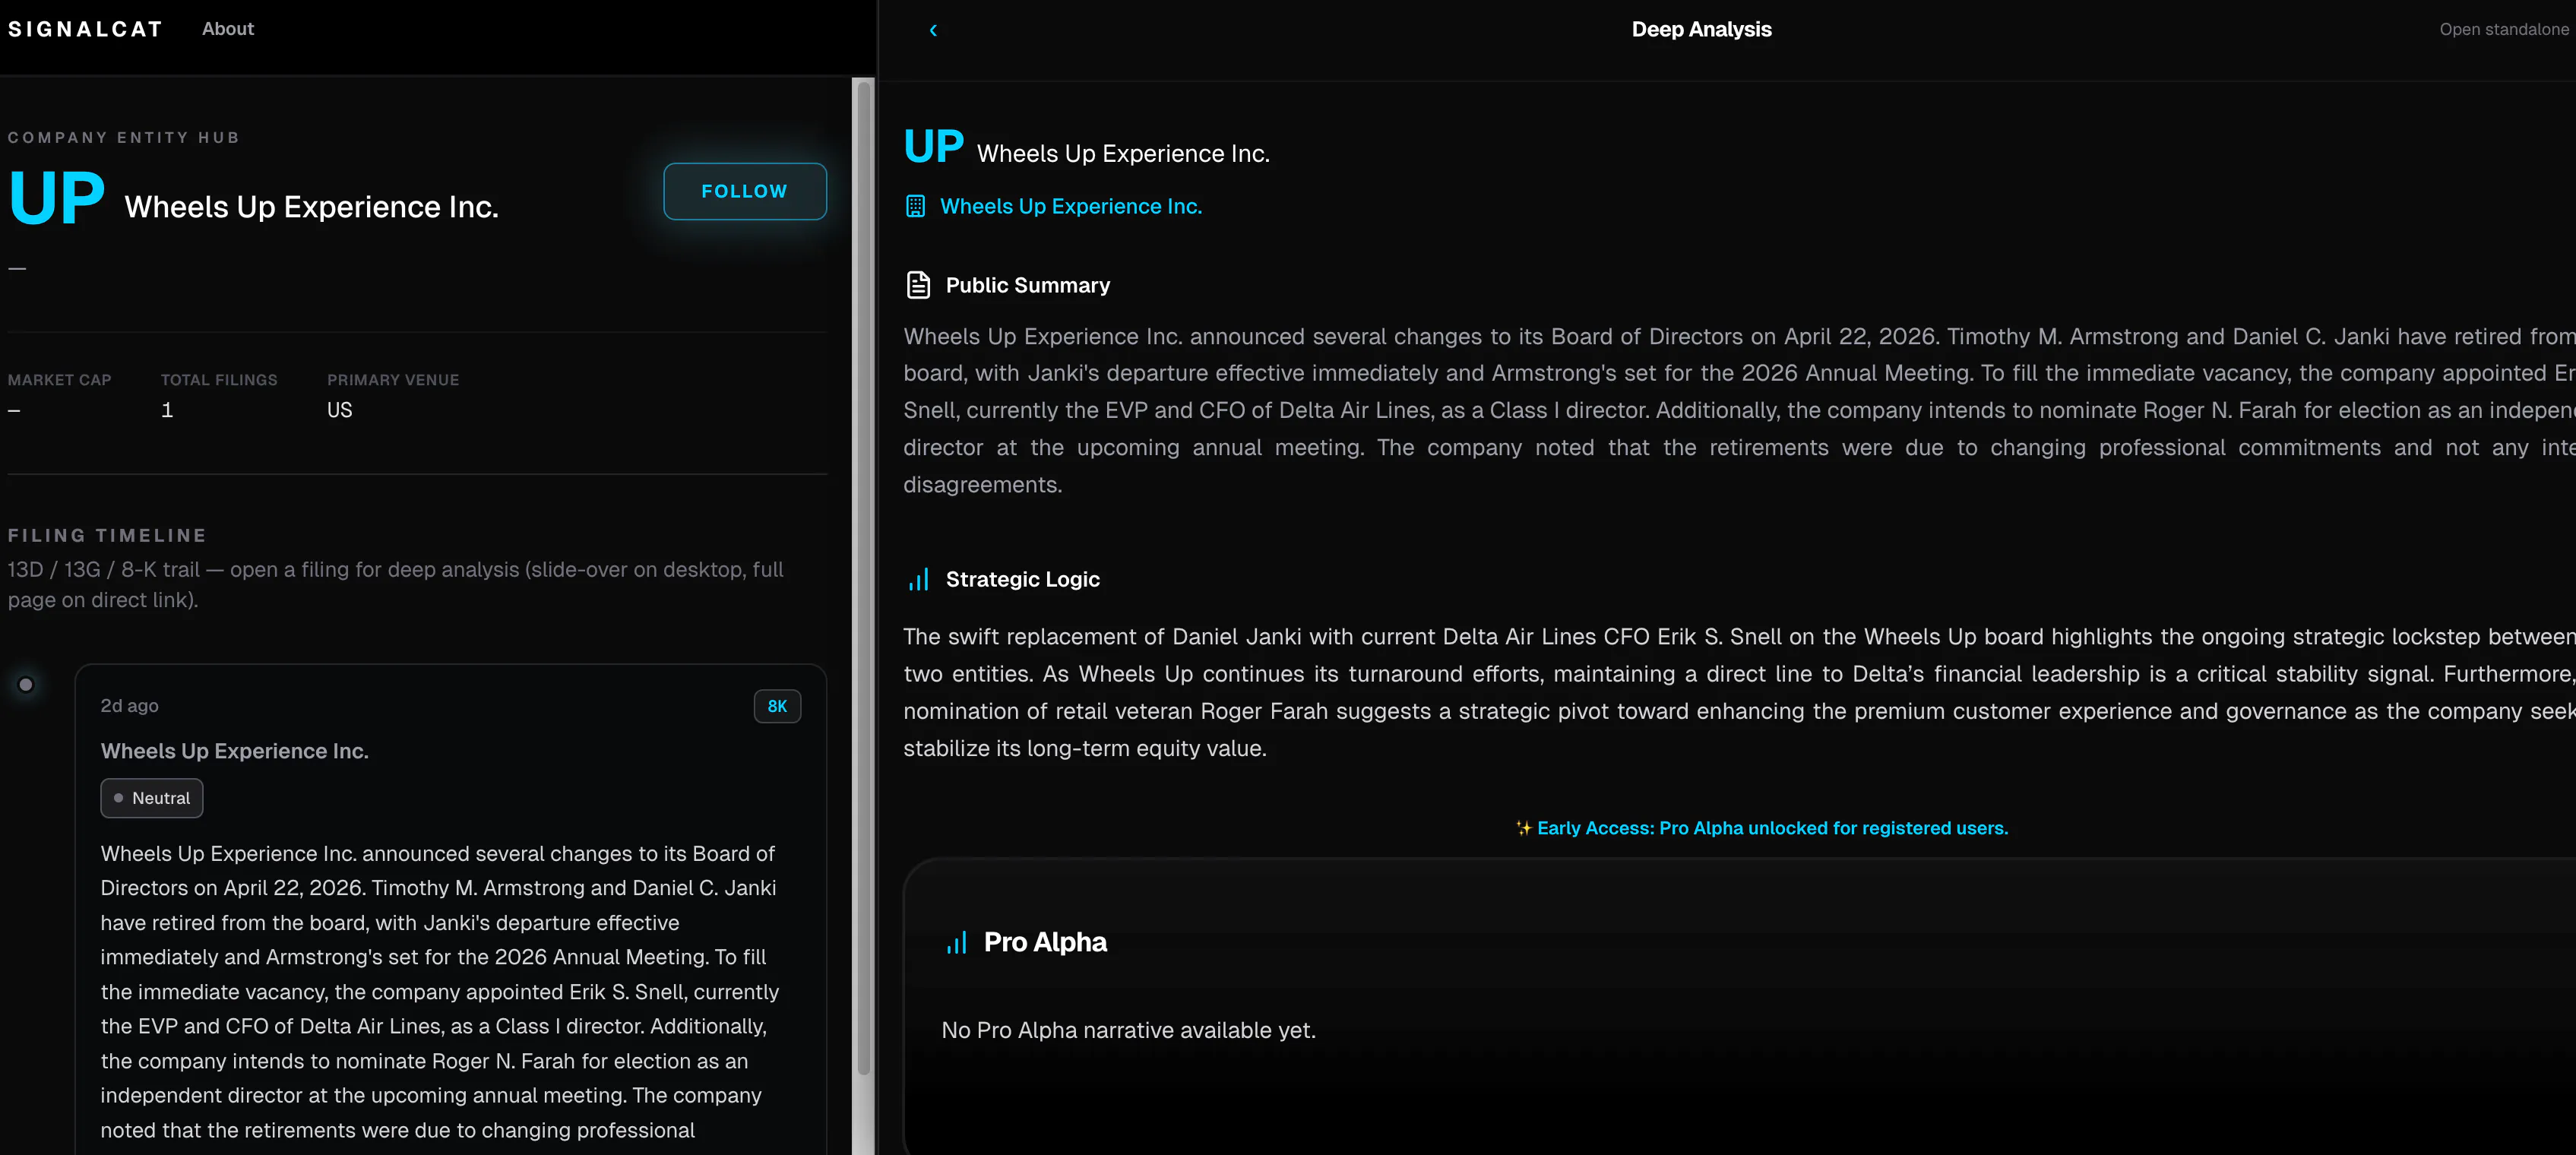
Task: Click the Market Cap label
Action: (x=60, y=380)
